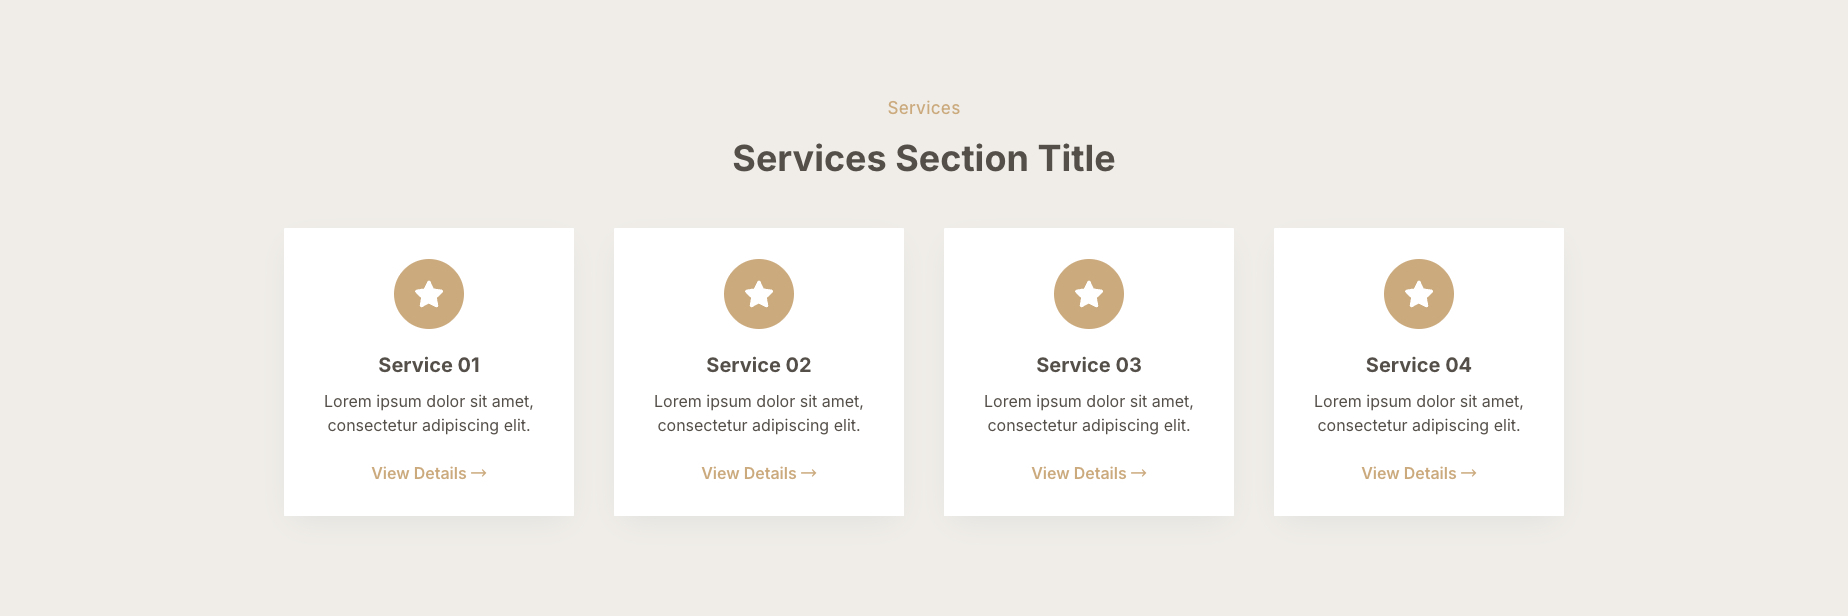The width and height of the screenshot is (1848, 616).
Task: Click the arrow icon beside Service 01's View Details
Action: tap(479, 473)
